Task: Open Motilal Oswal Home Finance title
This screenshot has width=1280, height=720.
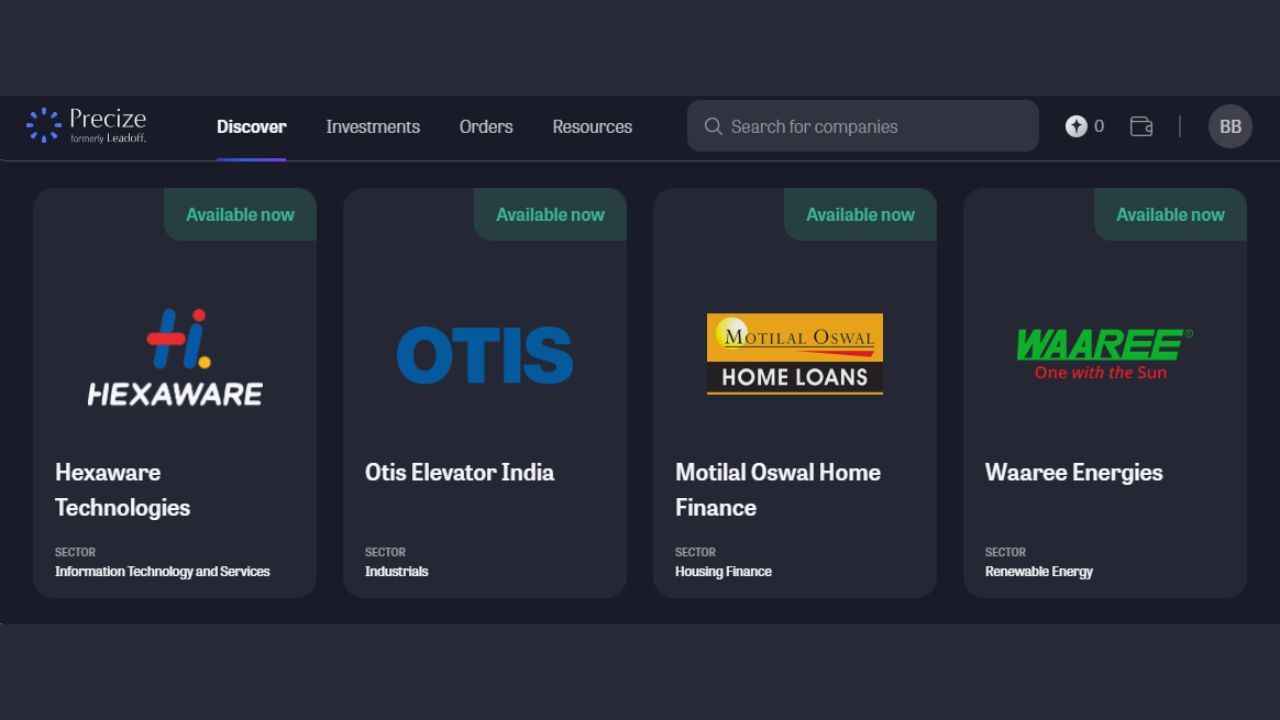Action: (778, 490)
